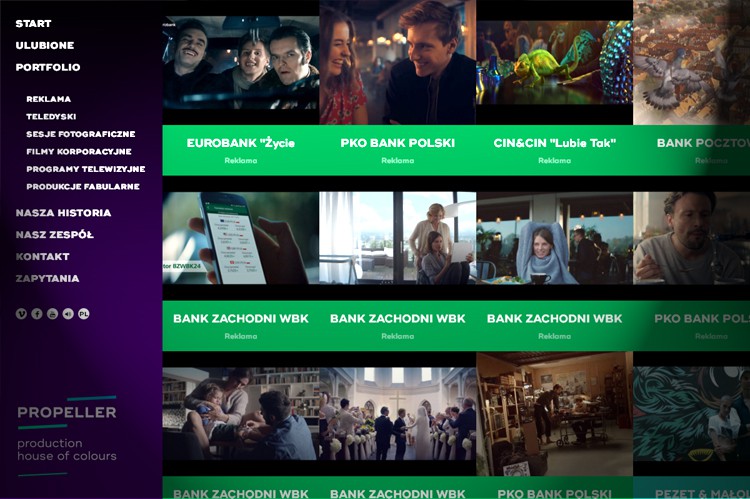Screen dimensions: 750x499
Task: Go to the START menu item
Action: pyautogui.click(x=33, y=23)
